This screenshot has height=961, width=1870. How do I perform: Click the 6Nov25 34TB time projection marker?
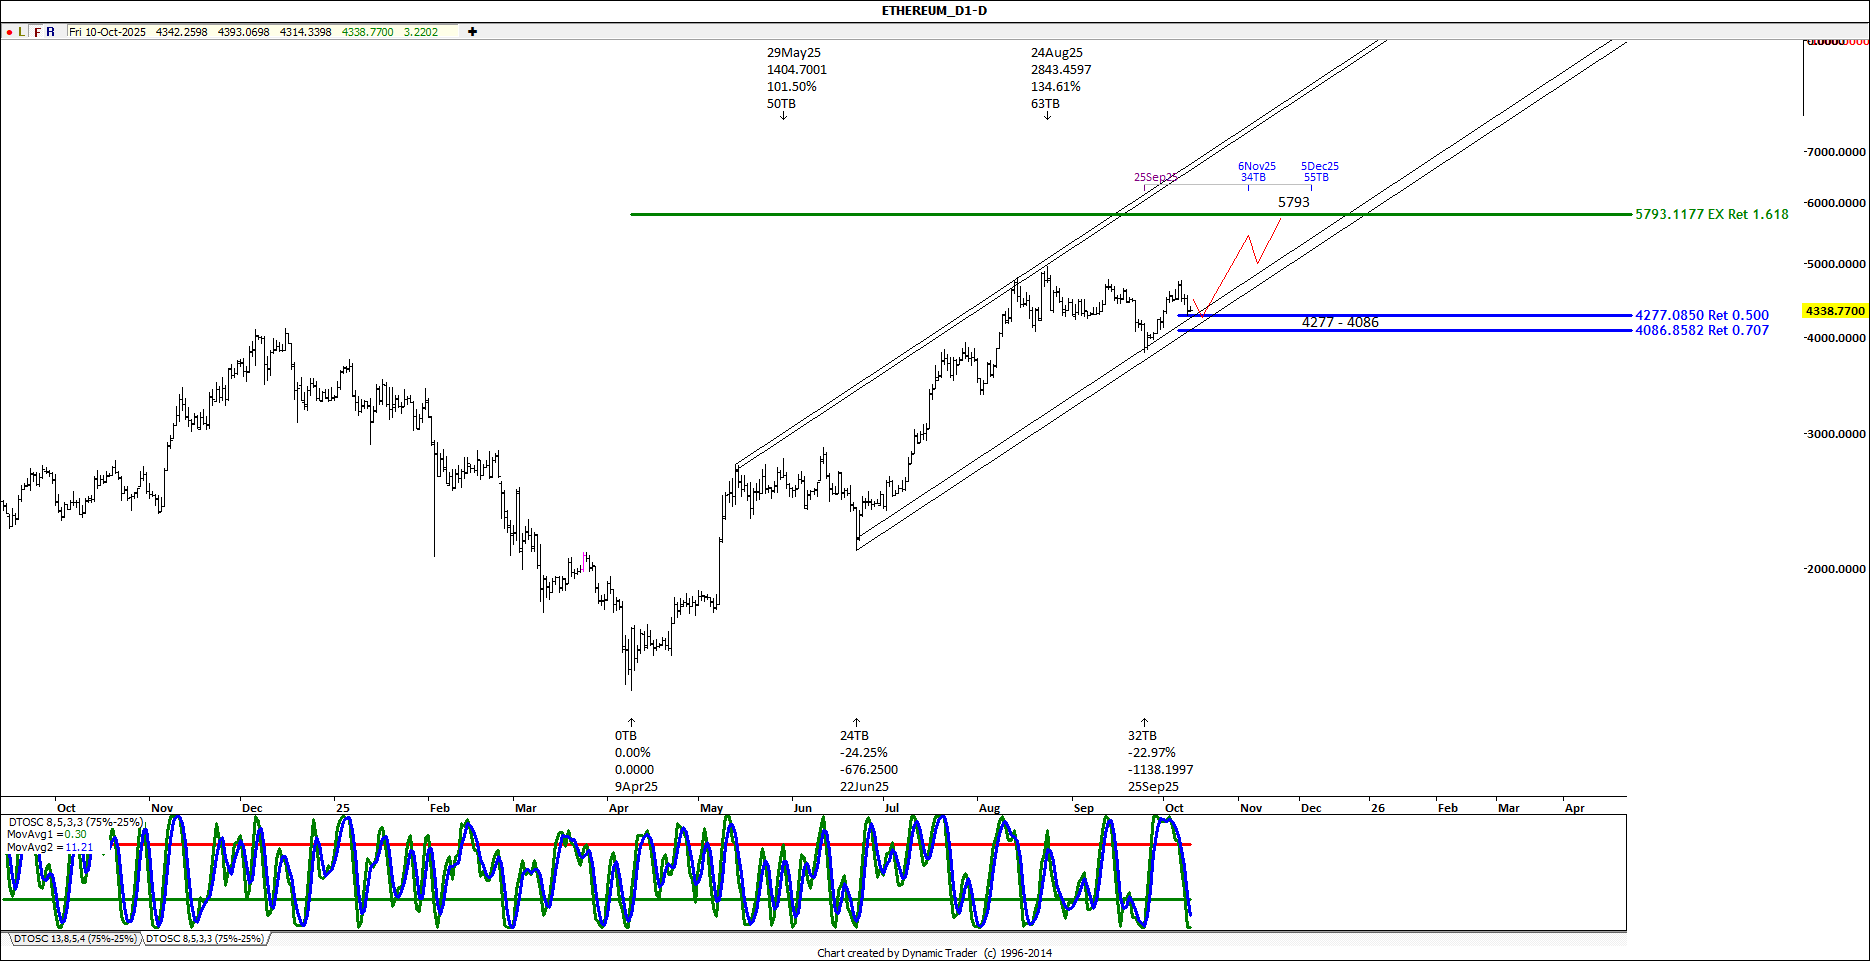click(1256, 172)
